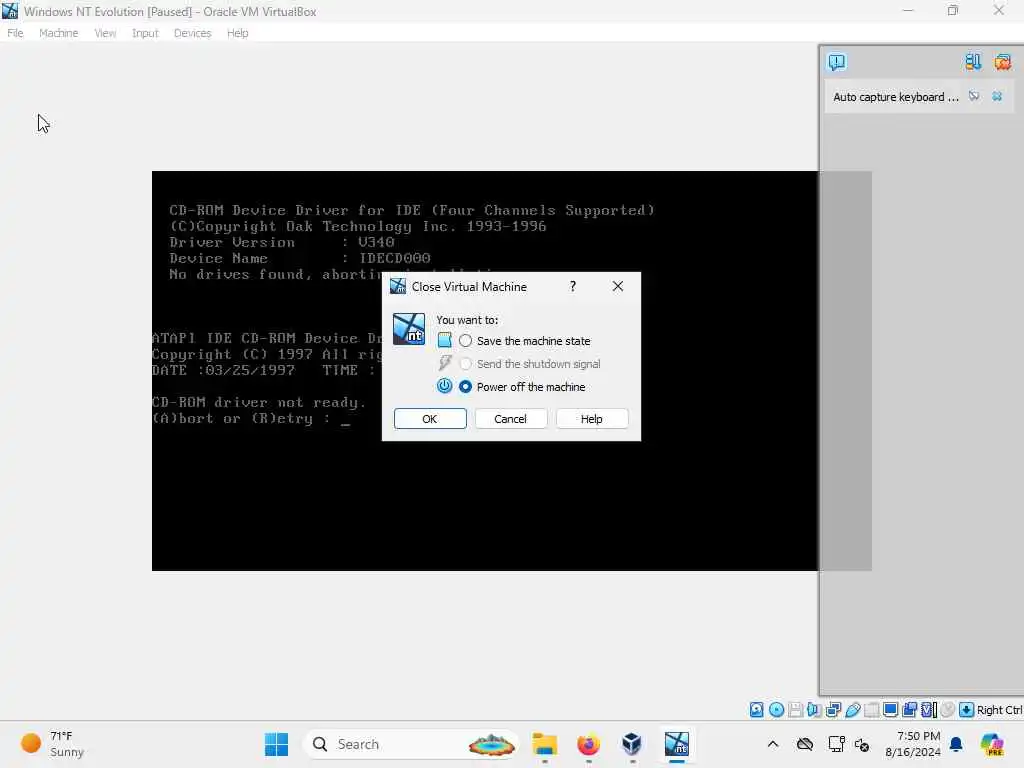Dismiss the Auto capture keyboard notification

pos(997,97)
